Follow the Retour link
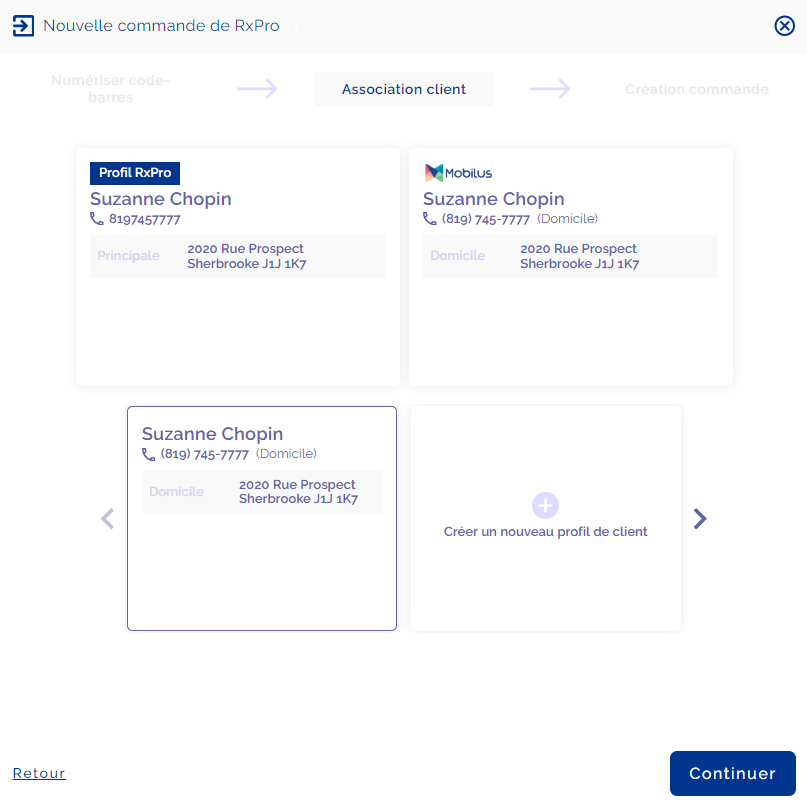The height and width of the screenshot is (812, 807). click(x=39, y=773)
